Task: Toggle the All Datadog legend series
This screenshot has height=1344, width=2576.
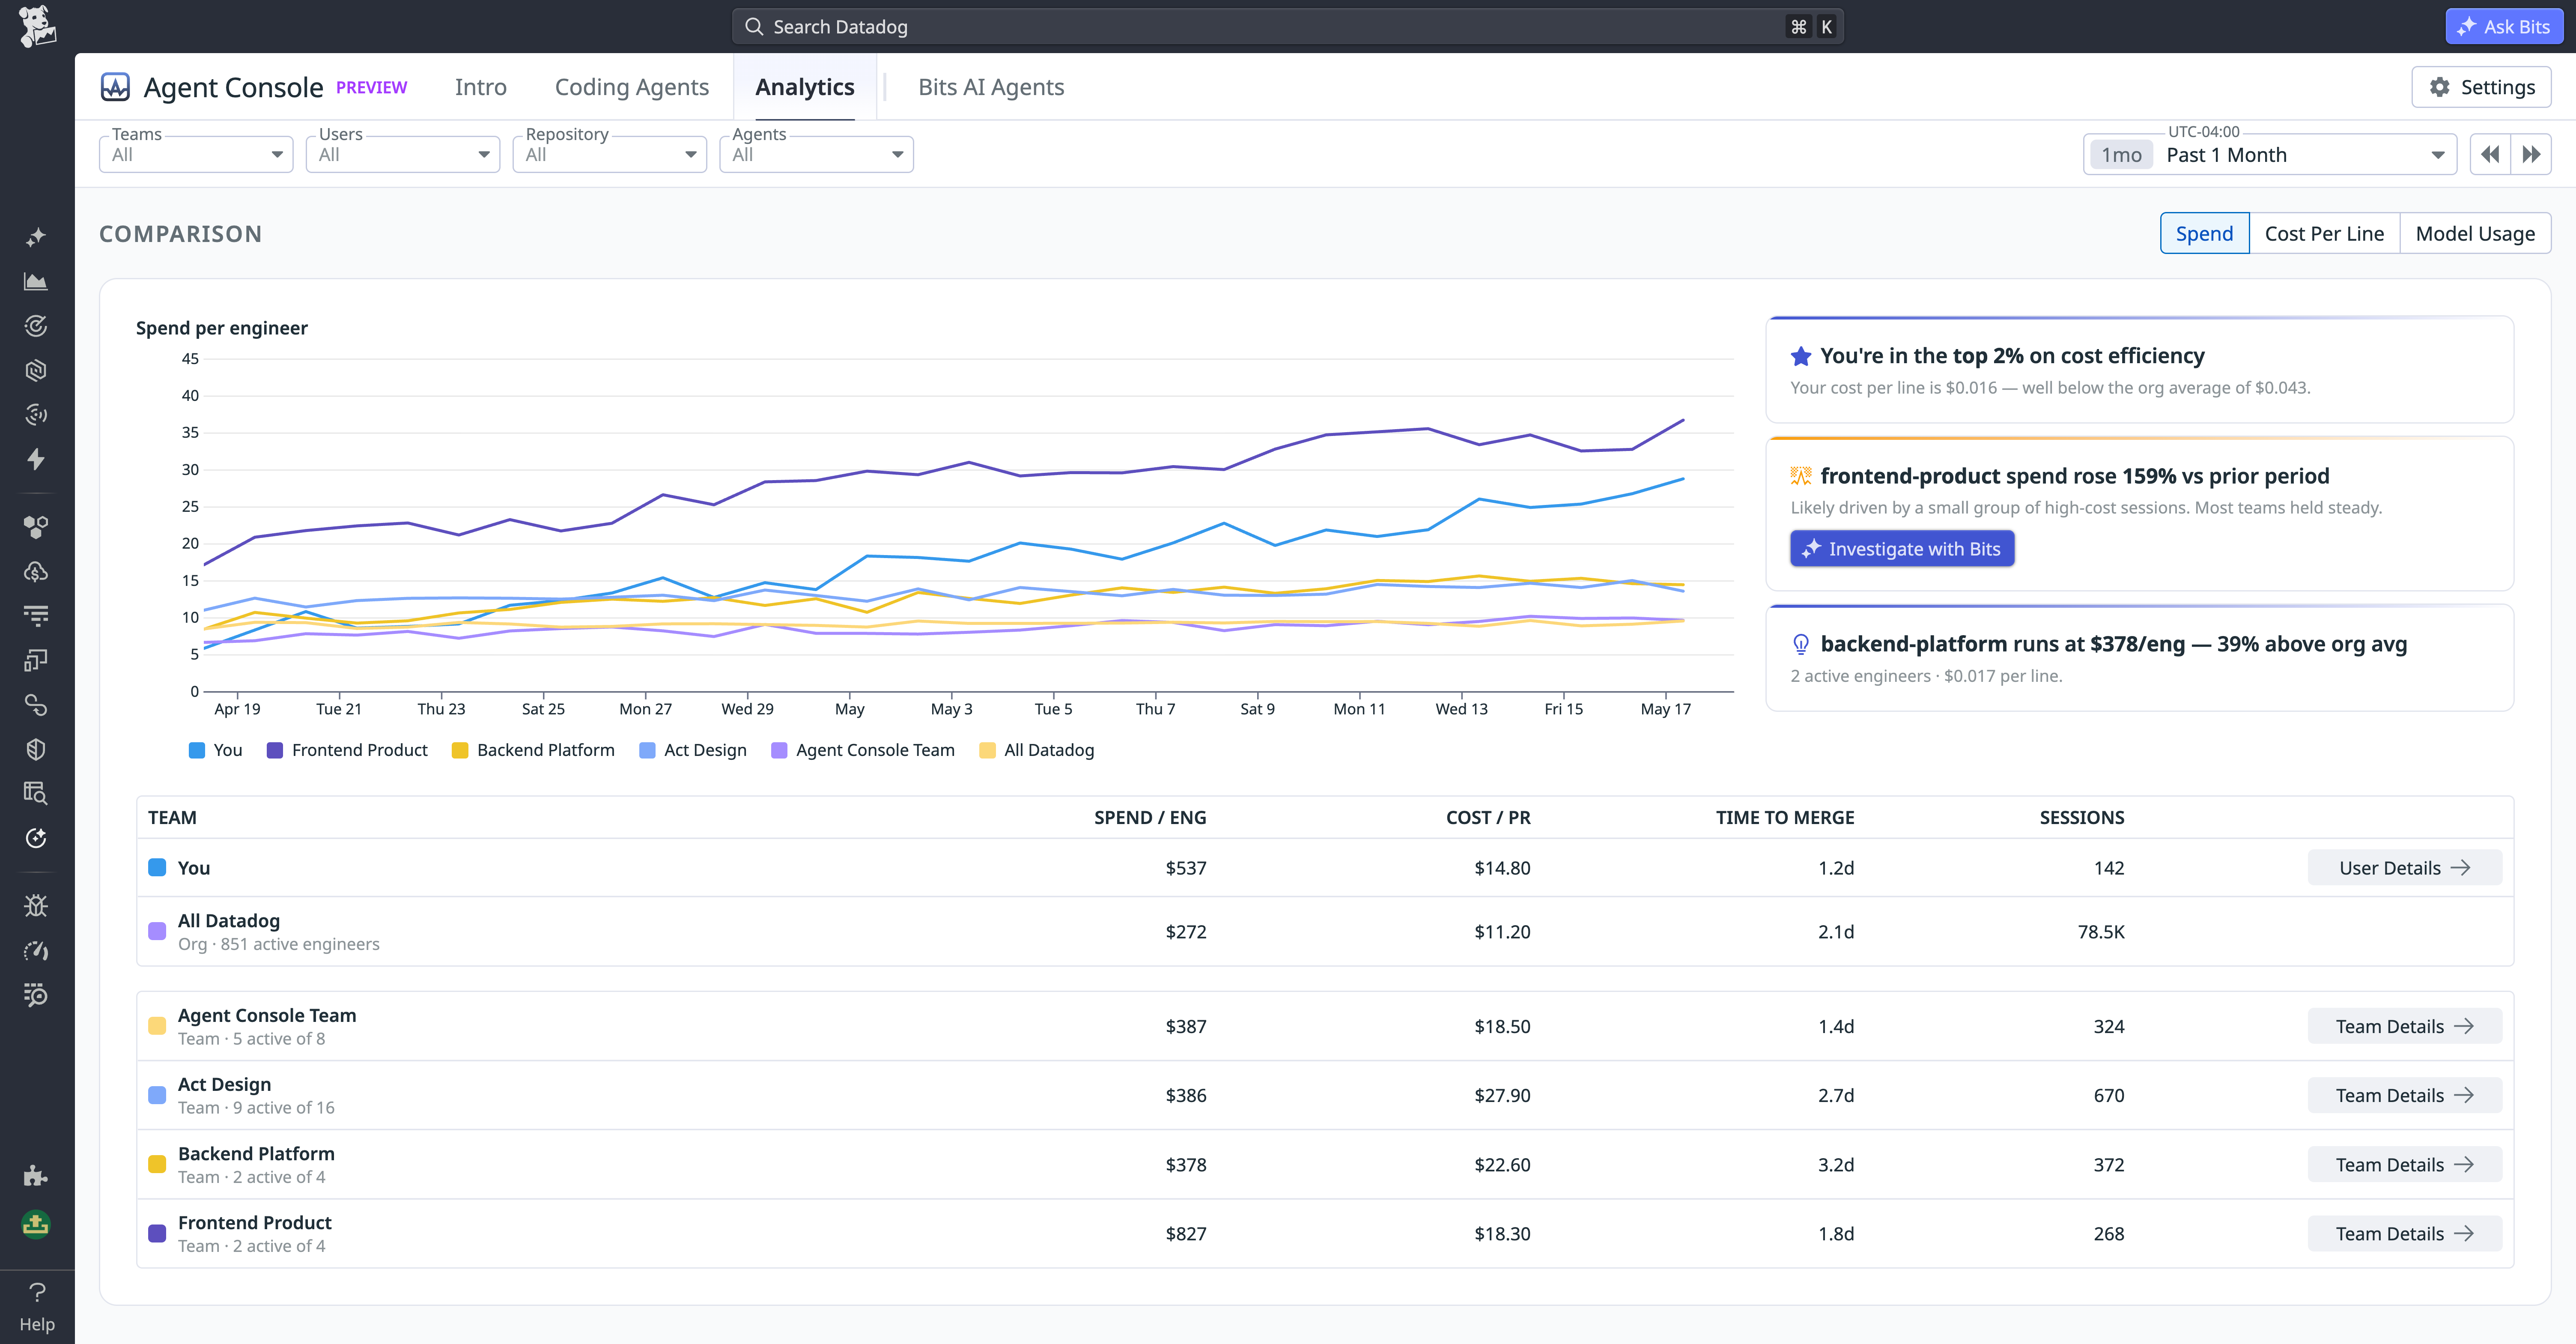Action: coord(1037,750)
